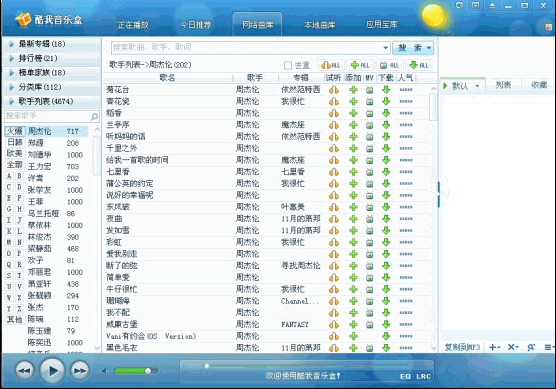Open the message bubble icon in title bar
Viewport: 556px width, 389px height.
click(459, 6)
